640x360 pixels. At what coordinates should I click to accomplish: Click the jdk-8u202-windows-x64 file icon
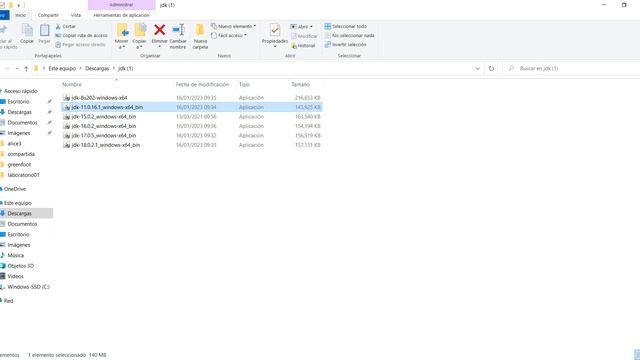[x=67, y=98]
